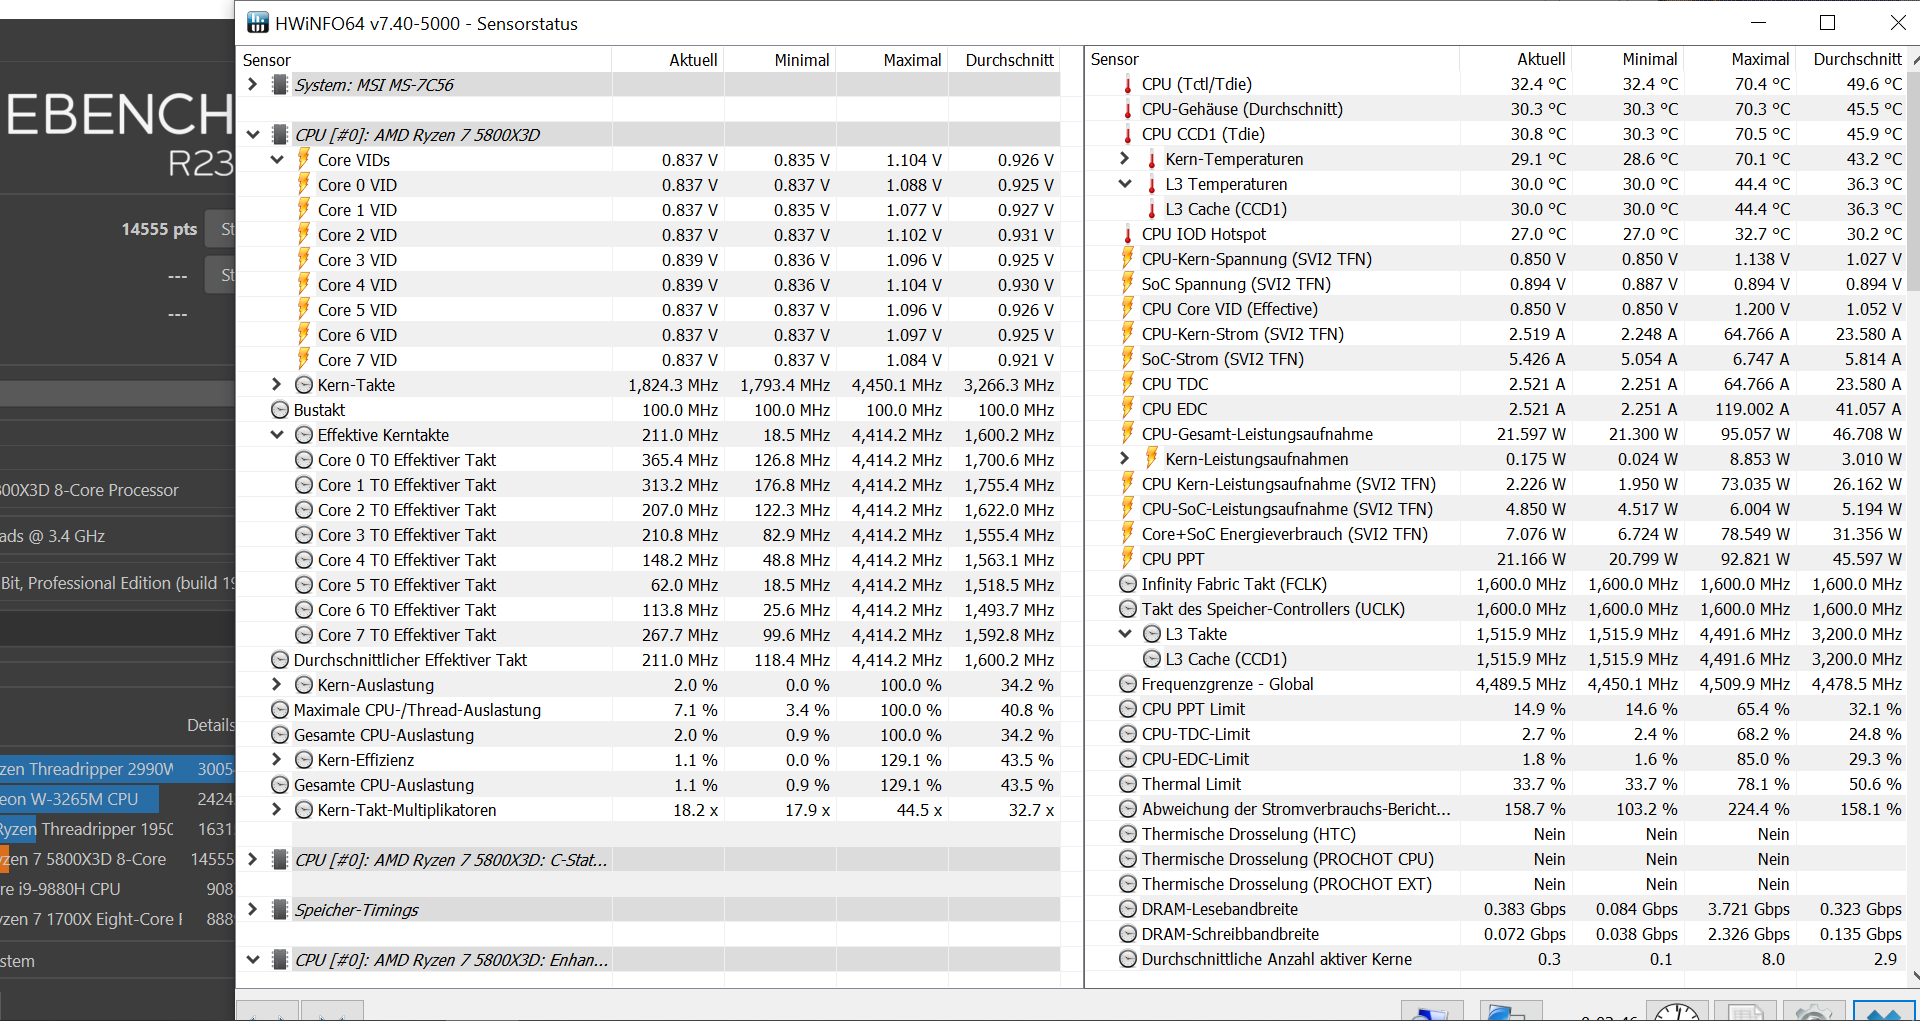Select Durchschnittliche Anzahl aktiver Kerne label
Image resolution: width=1920 pixels, height=1021 pixels.
pos(1277,959)
